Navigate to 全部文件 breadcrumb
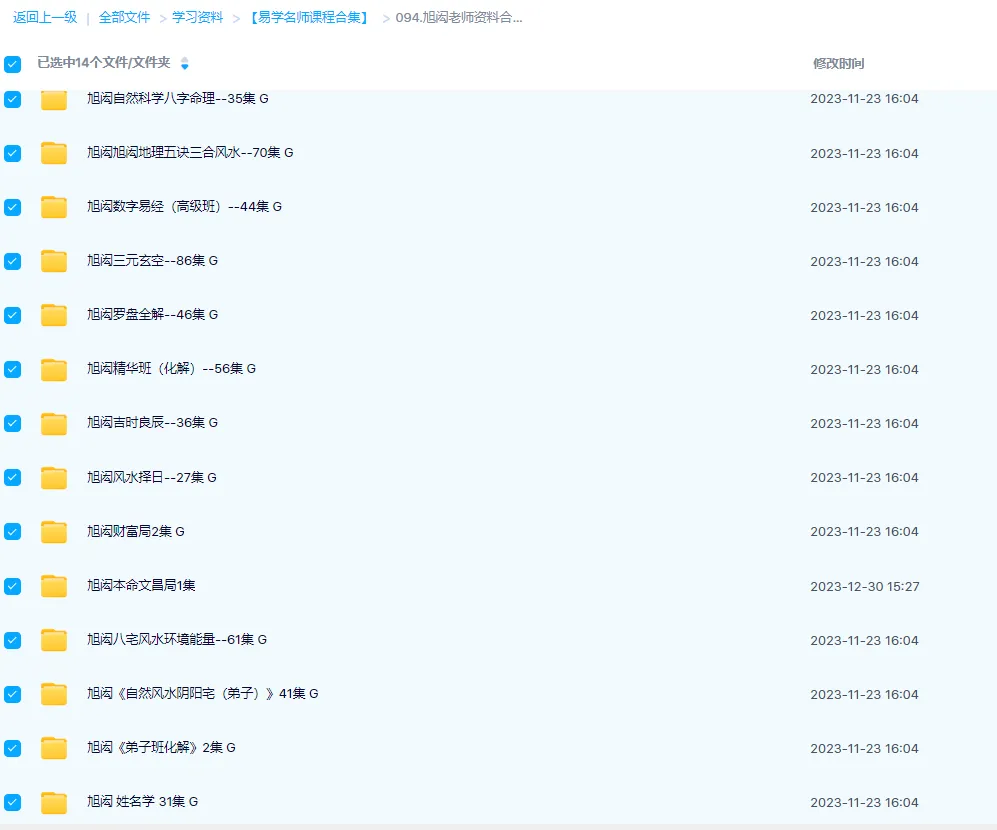This screenshot has height=830, width=997. [x=125, y=17]
